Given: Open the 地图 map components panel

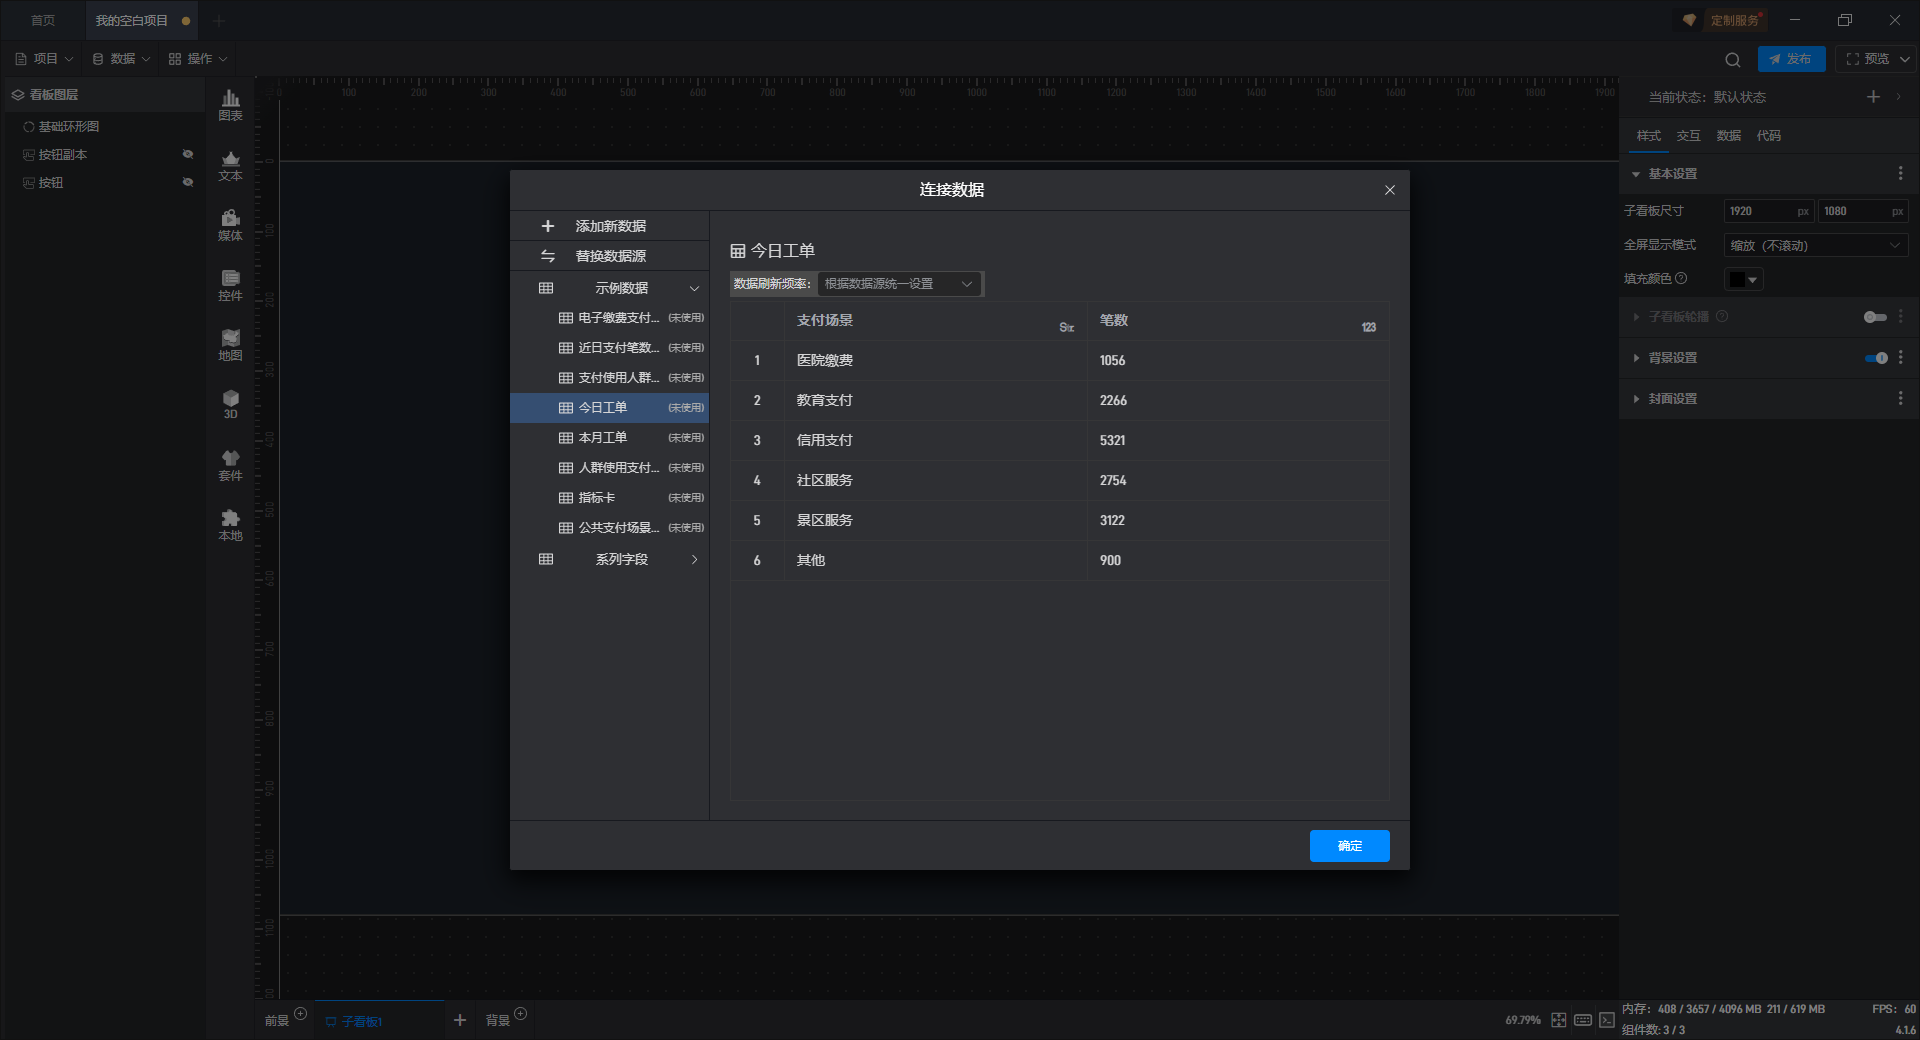Looking at the screenshot, I should click(230, 345).
